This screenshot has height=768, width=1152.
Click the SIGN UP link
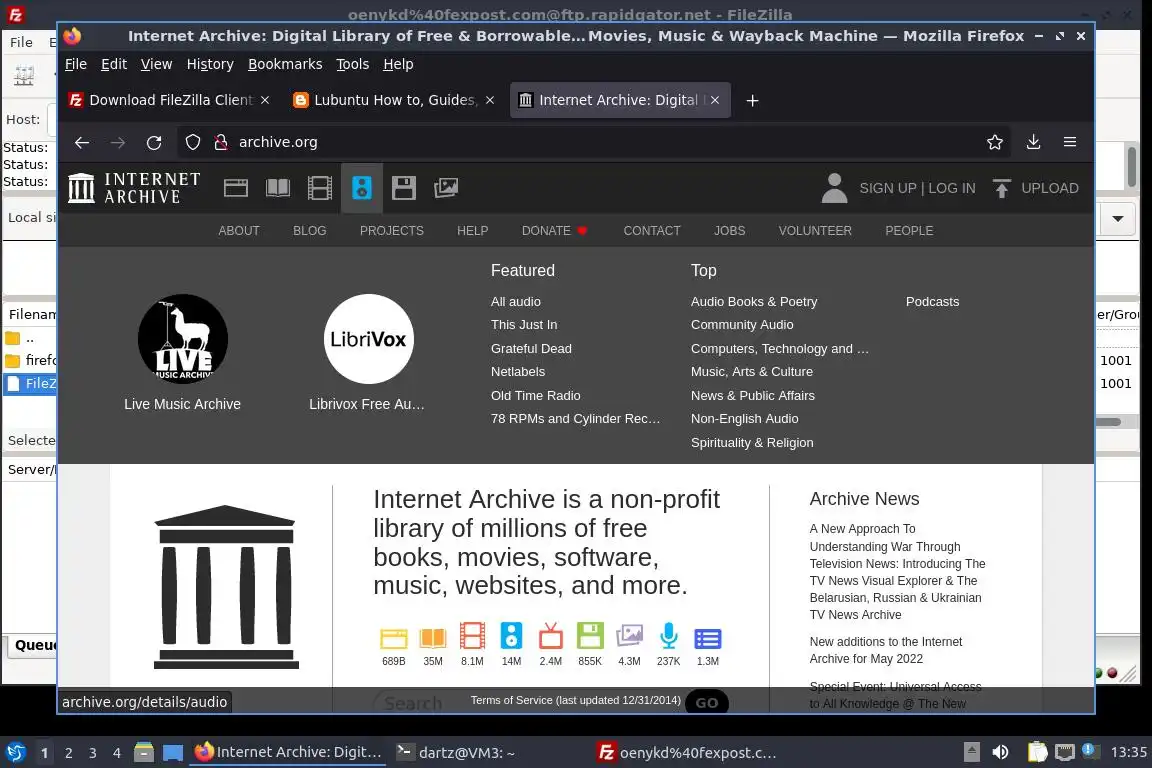click(x=888, y=188)
